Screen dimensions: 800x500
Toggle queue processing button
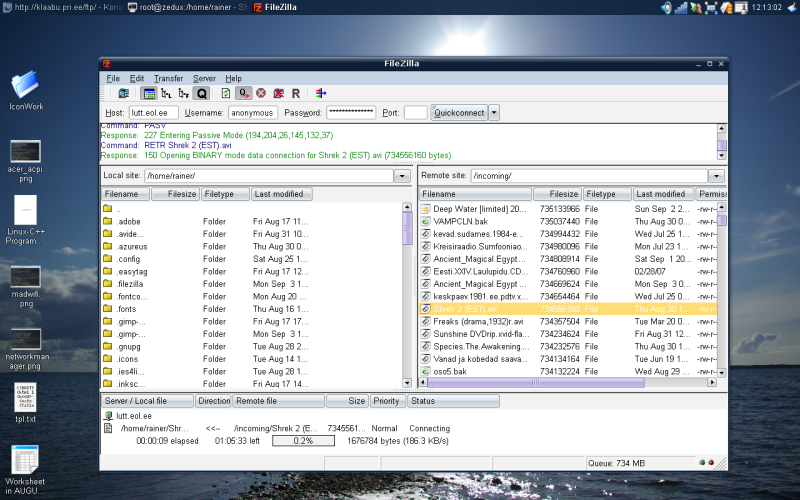[243, 93]
